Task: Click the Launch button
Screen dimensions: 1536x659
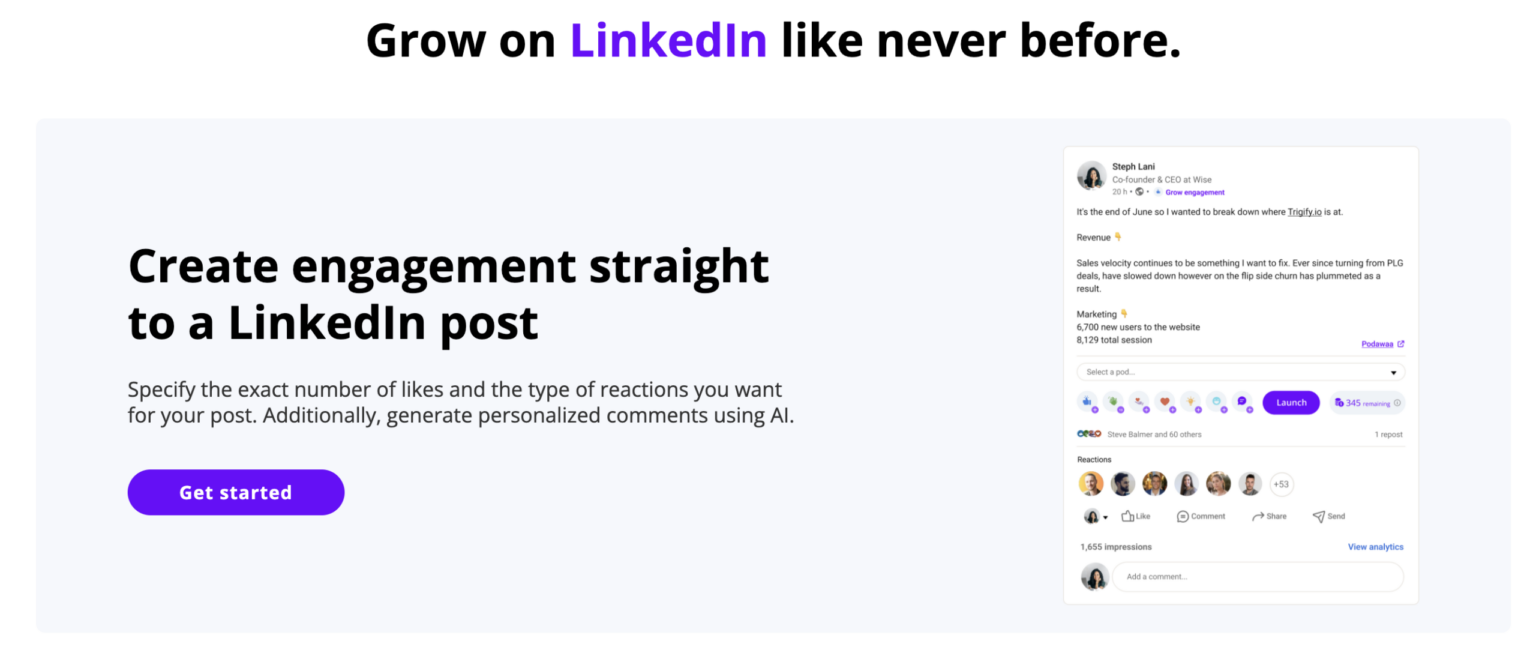Action: (1291, 402)
